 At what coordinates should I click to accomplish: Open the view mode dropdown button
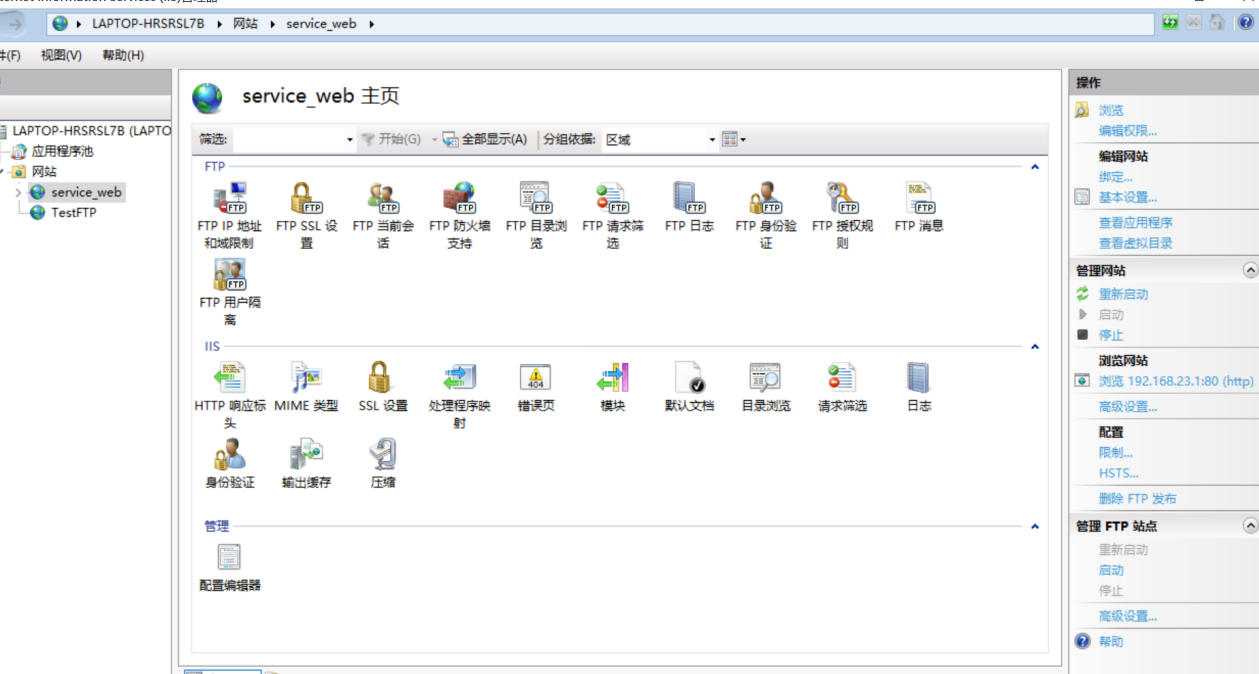(735, 140)
